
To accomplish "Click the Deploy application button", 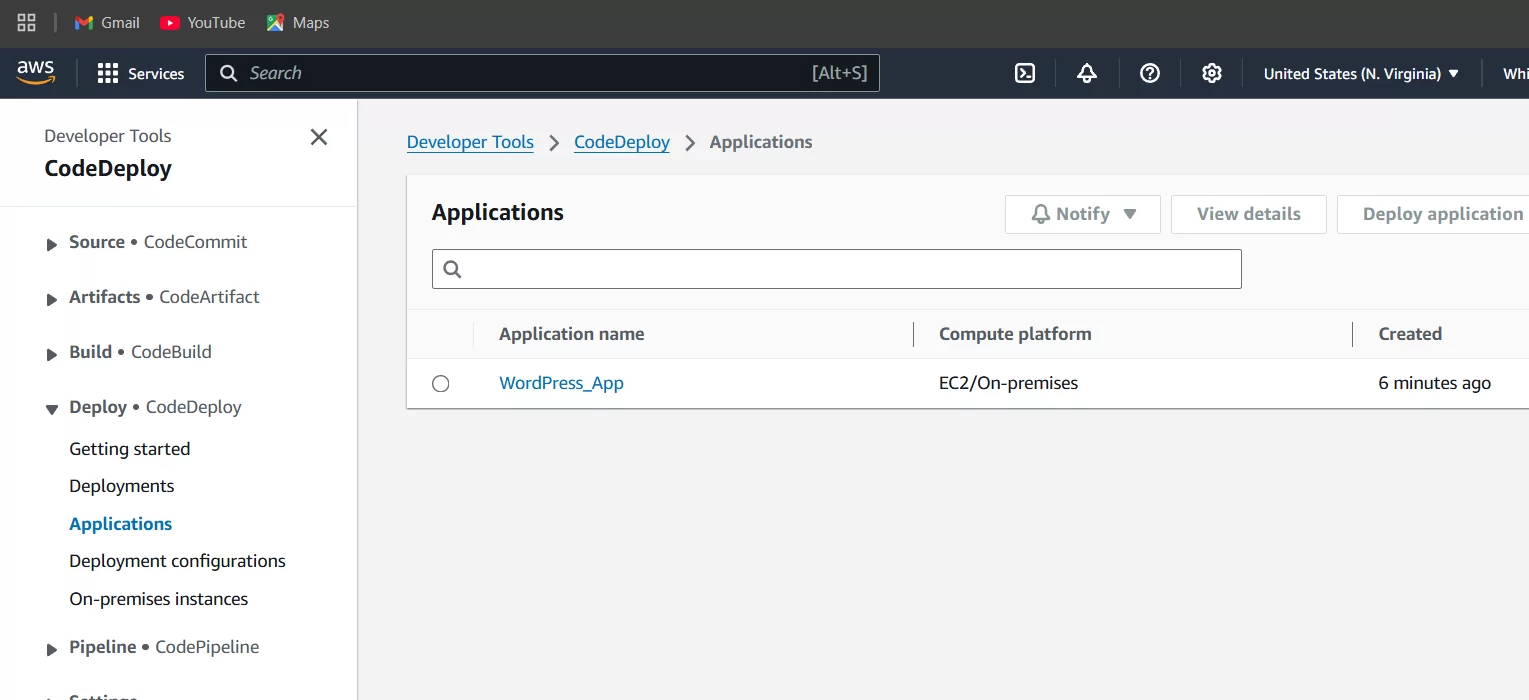I will (1433, 214).
